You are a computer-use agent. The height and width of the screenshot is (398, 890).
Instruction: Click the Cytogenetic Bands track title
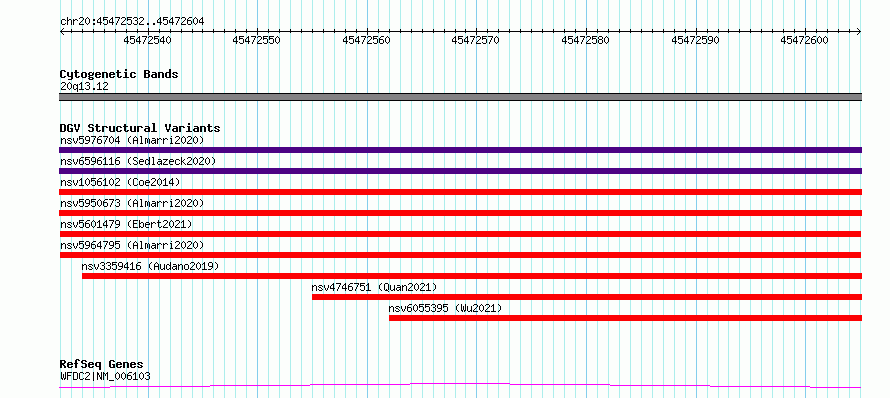coord(119,74)
